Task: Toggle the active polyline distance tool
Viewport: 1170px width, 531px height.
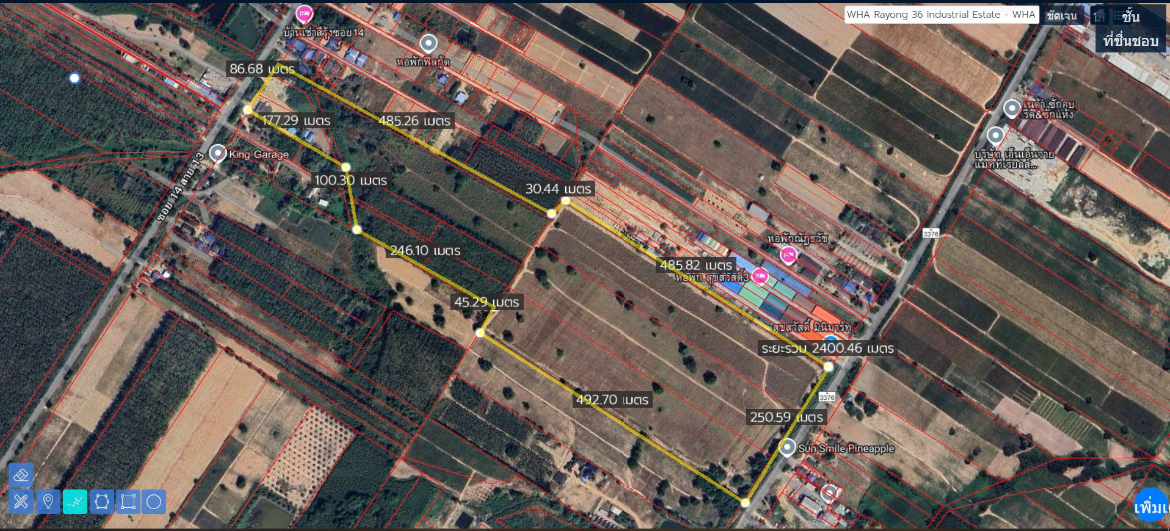Action: coord(74,501)
